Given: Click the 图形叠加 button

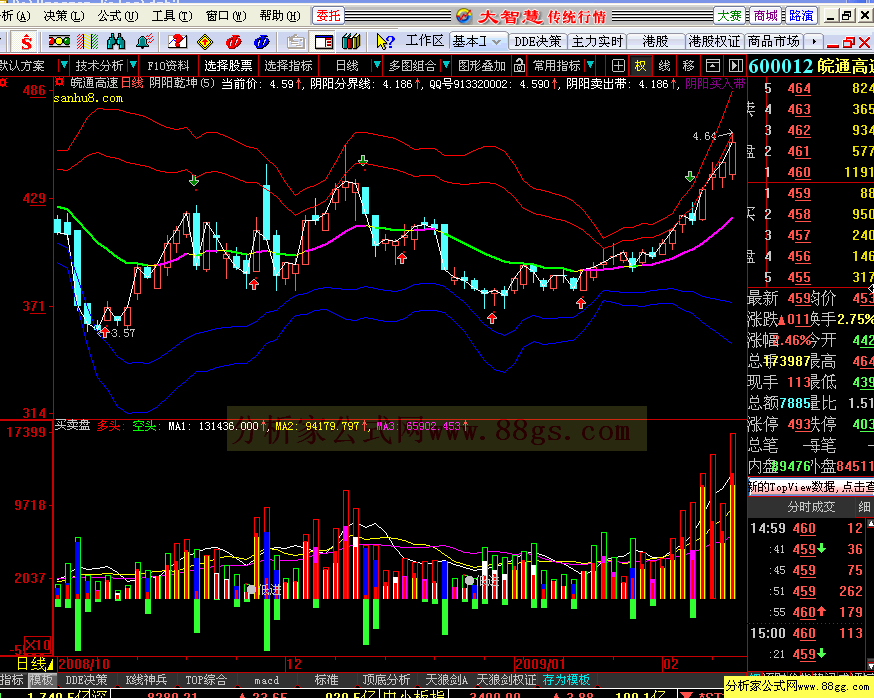Looking at the screenshot, I should tap(482, 66).
